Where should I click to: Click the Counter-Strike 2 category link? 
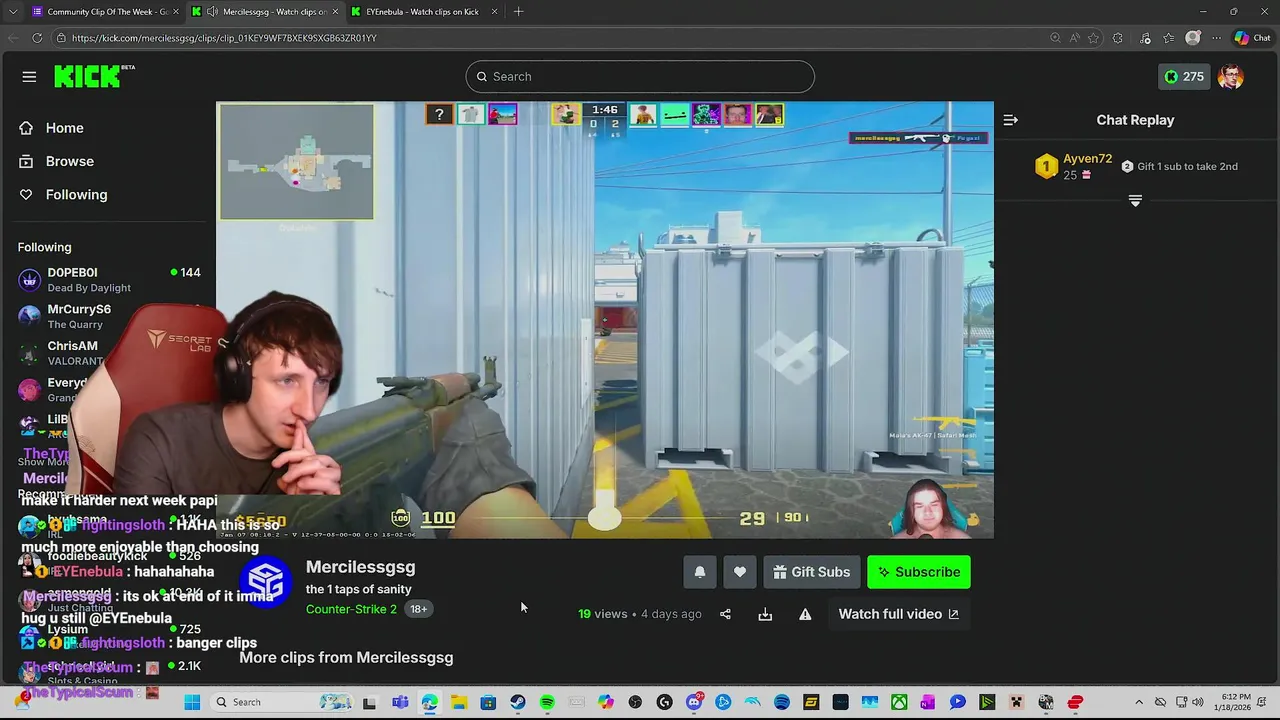(x=351, y=609)
